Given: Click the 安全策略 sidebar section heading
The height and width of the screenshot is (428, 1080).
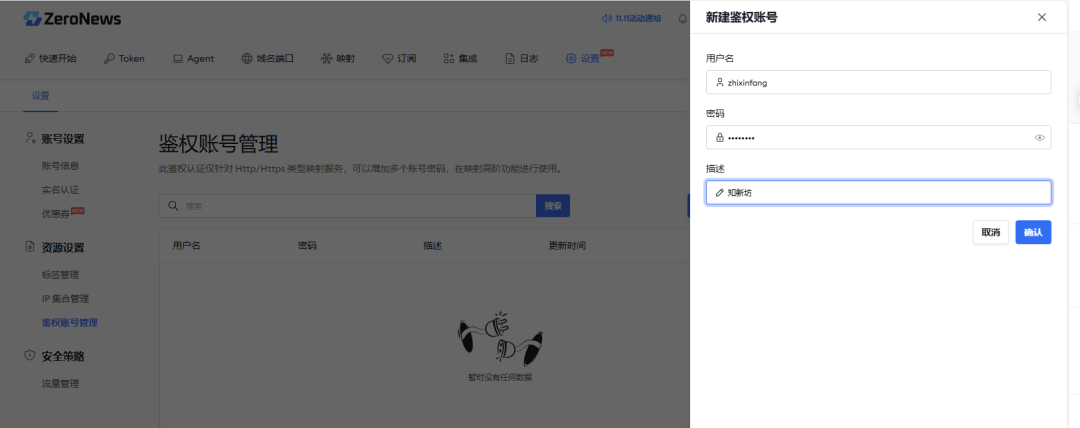Looking at the screenshot, I should (63, 356).
